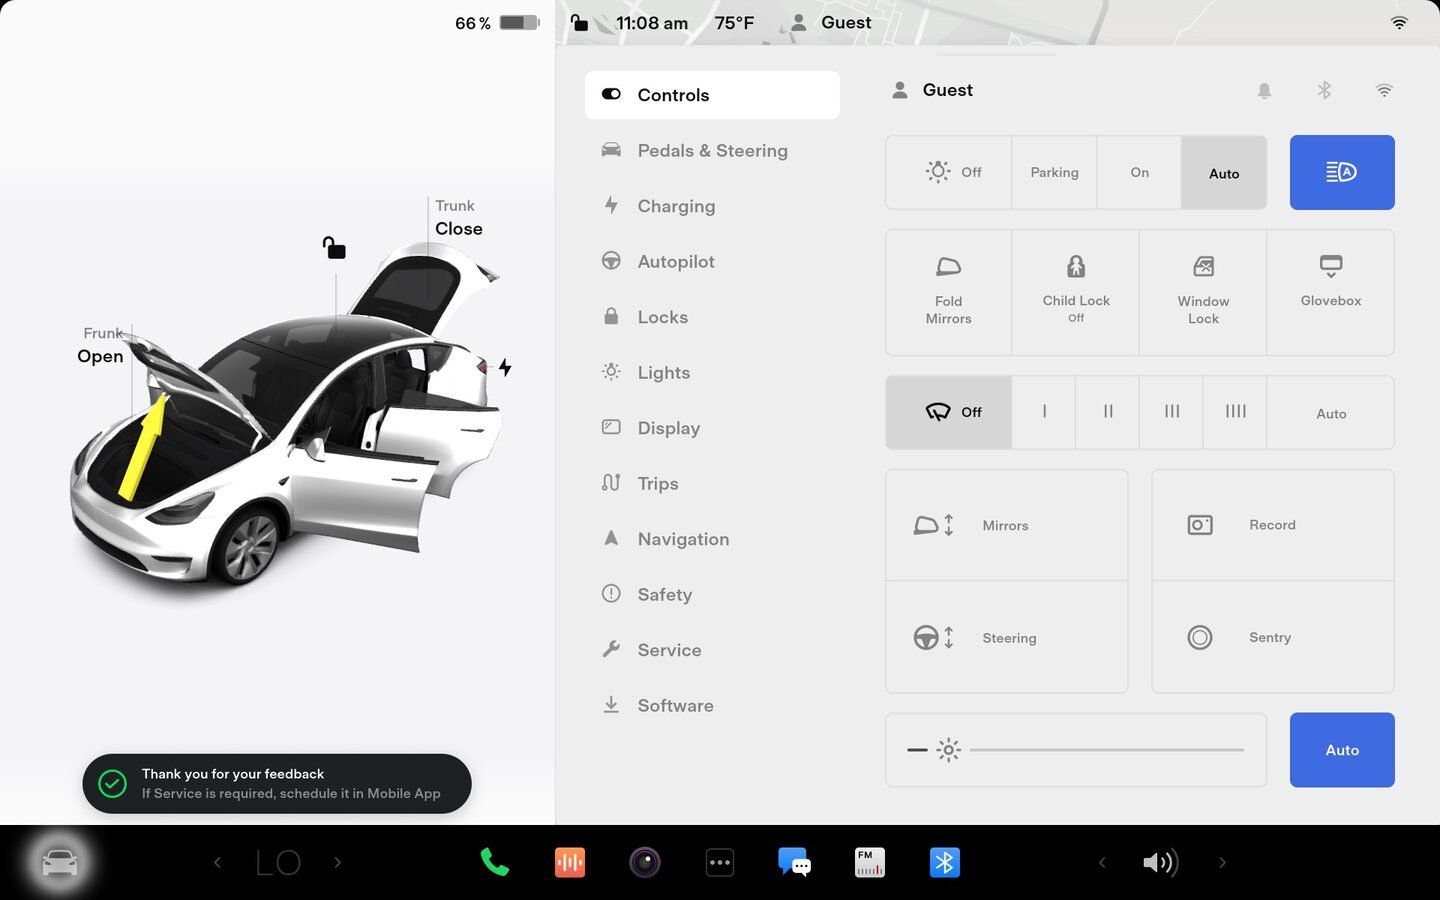Decrease volume with left chevron
Screen dimensions: 1440x900
click(1102, 862)
